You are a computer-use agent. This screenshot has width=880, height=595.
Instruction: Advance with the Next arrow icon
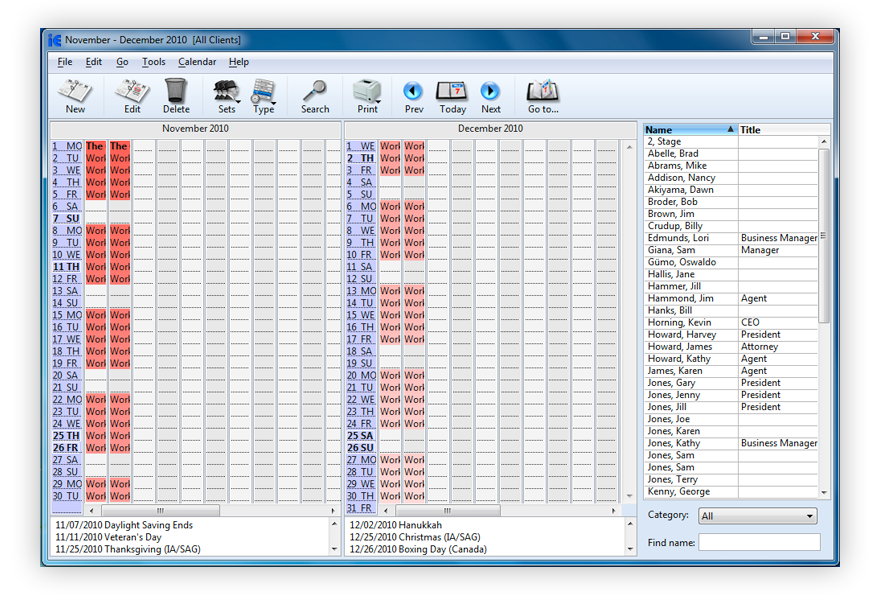pos(490,91)
